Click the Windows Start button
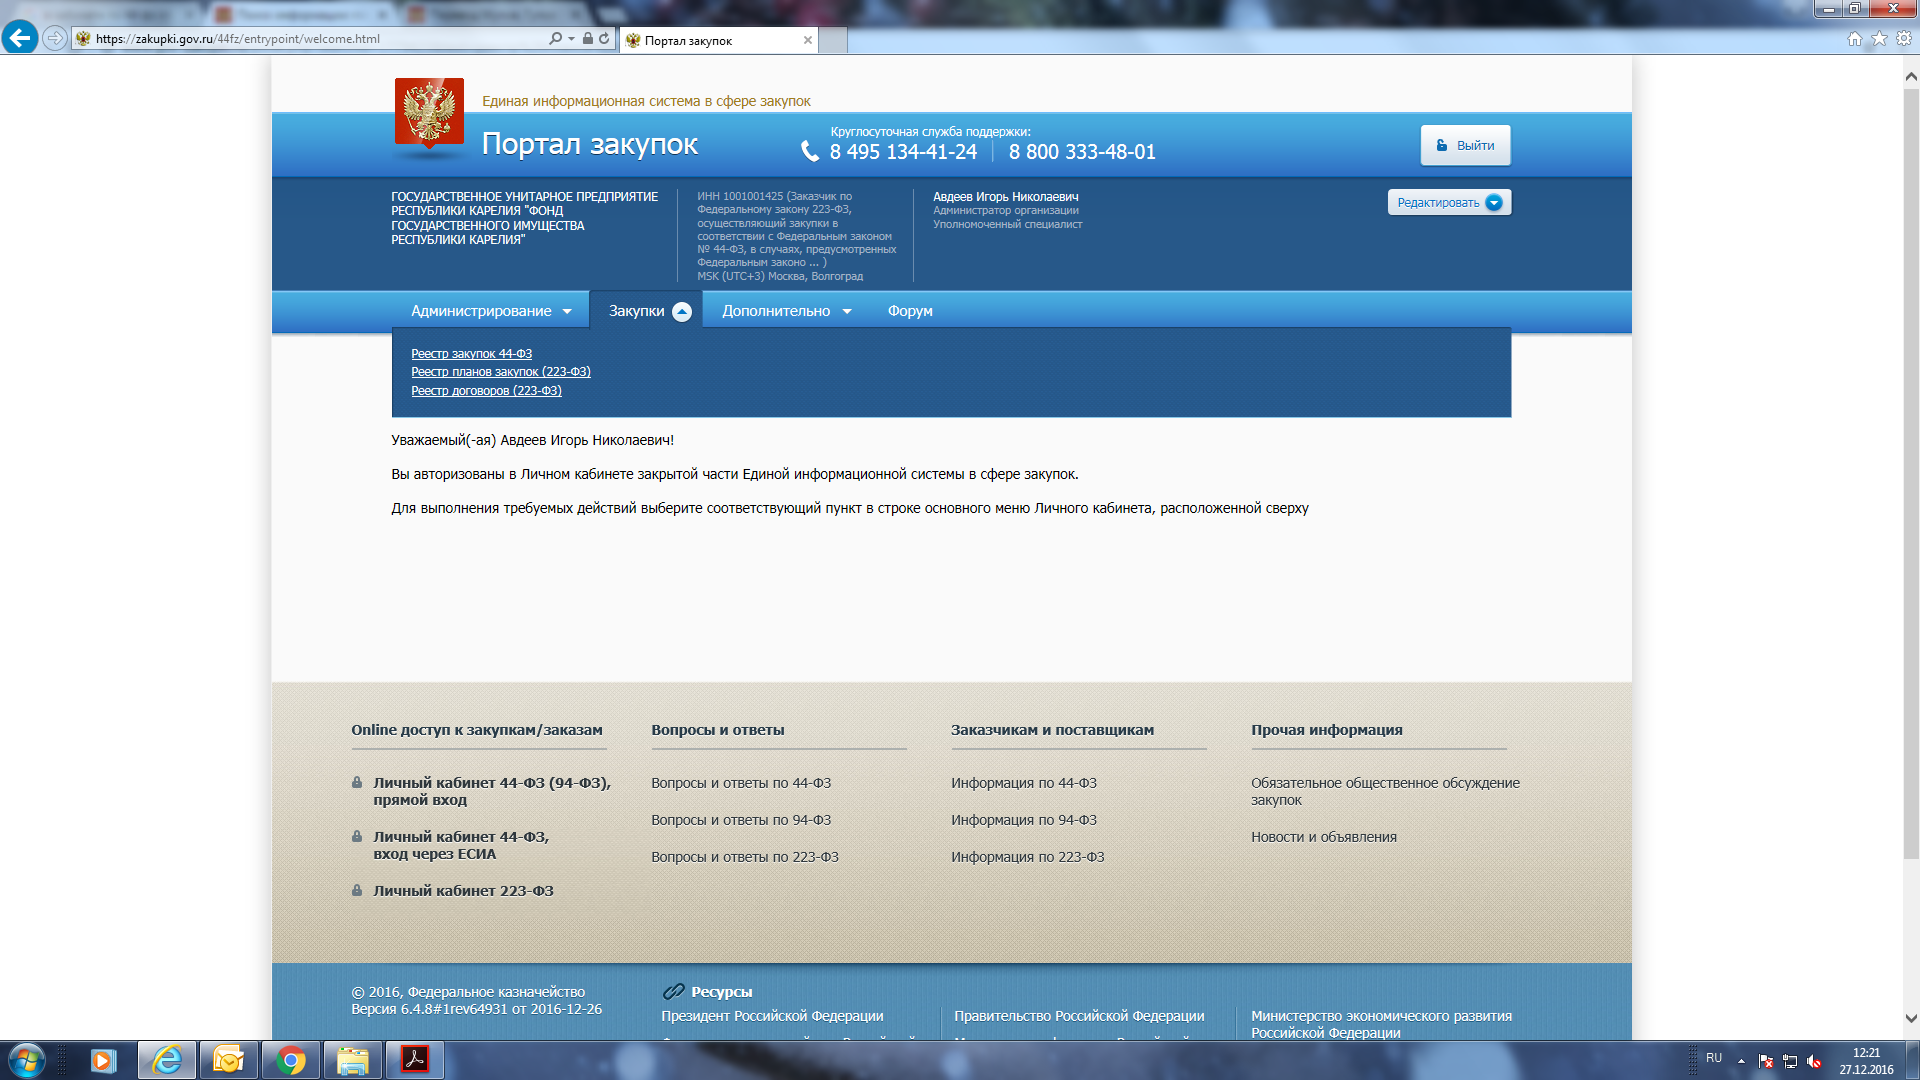 tap(27, 1060)
